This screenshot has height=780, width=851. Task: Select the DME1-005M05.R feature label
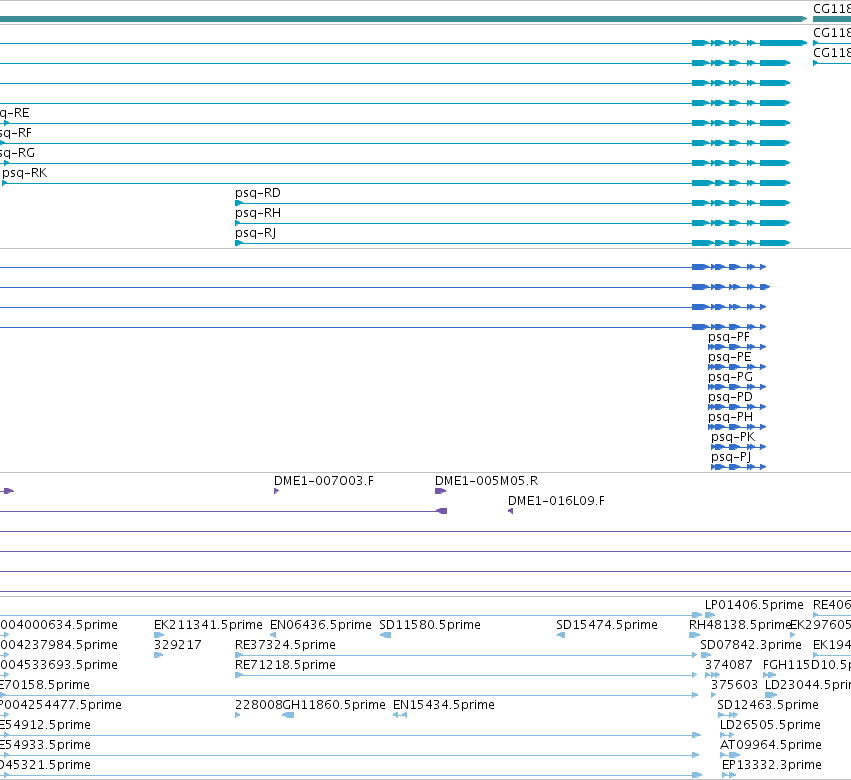(486, 481)
